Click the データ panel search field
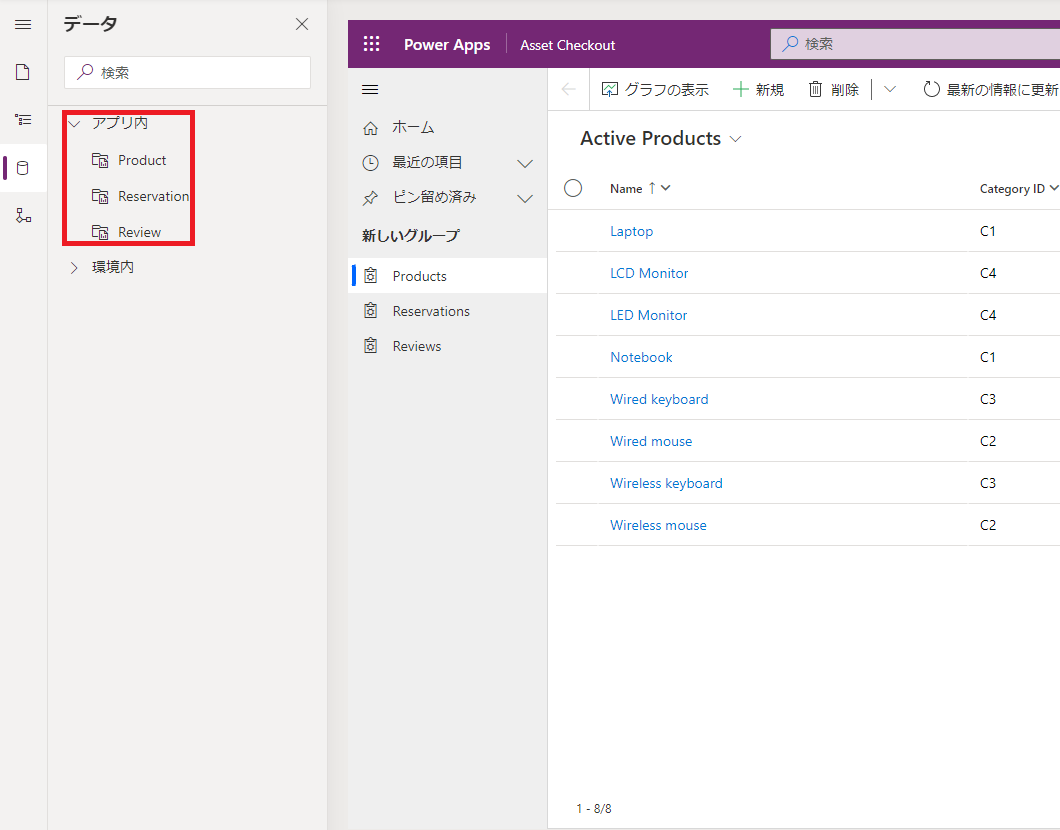Viewport: 1060px width, 830px height. coord(187,72)
